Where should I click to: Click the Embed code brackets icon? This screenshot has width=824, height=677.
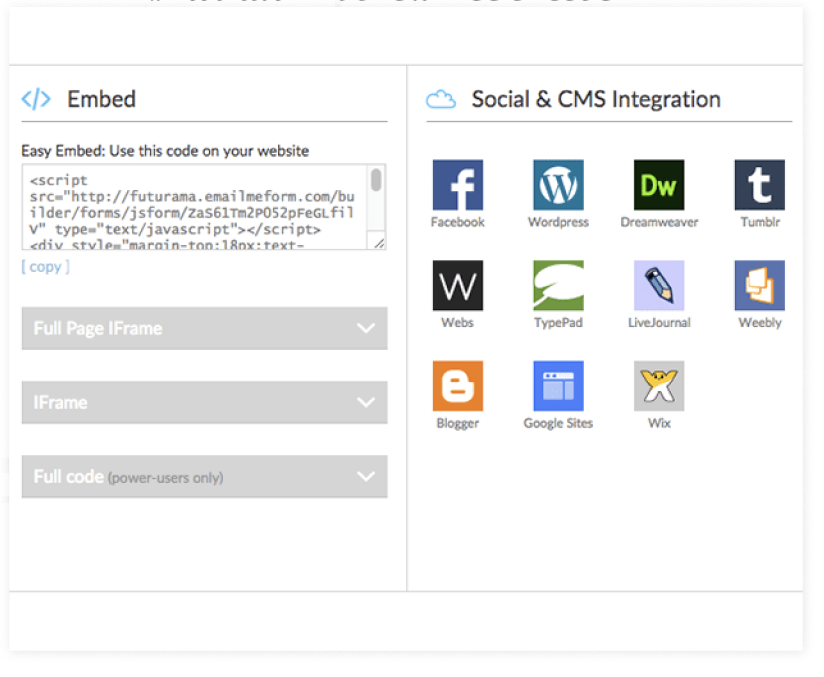coord(36,100)
